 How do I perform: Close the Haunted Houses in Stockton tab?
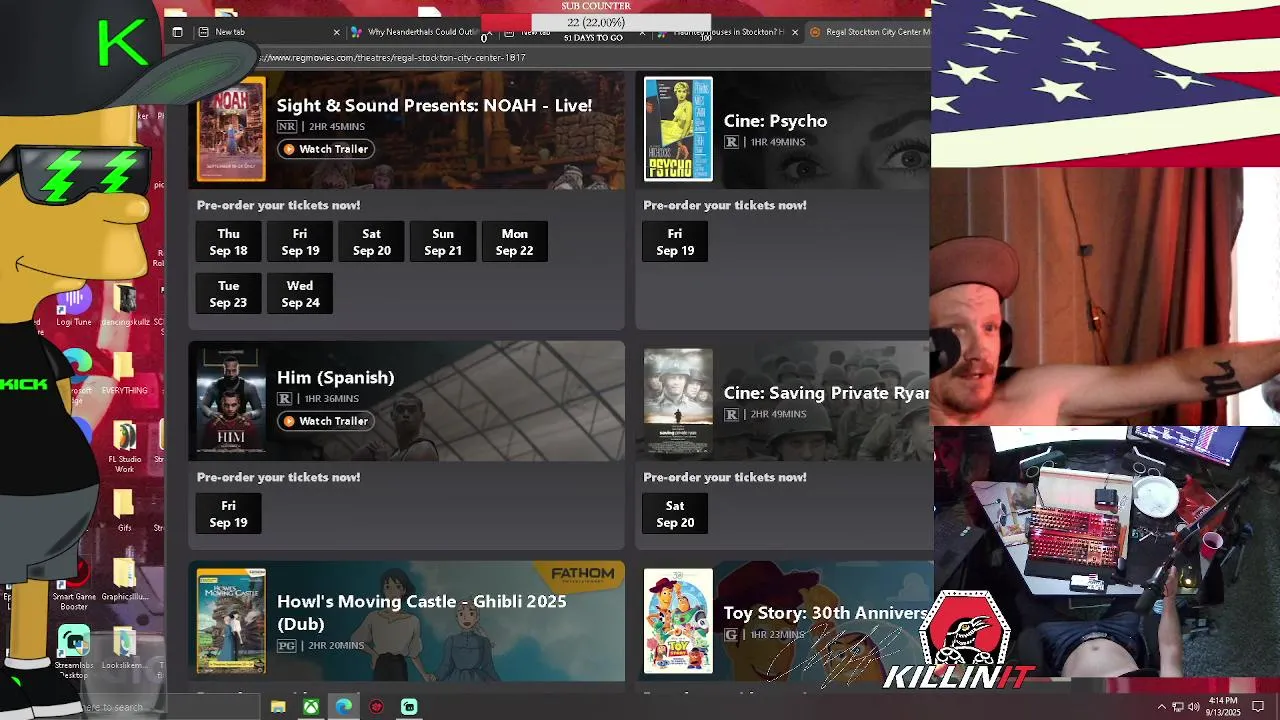795,32
